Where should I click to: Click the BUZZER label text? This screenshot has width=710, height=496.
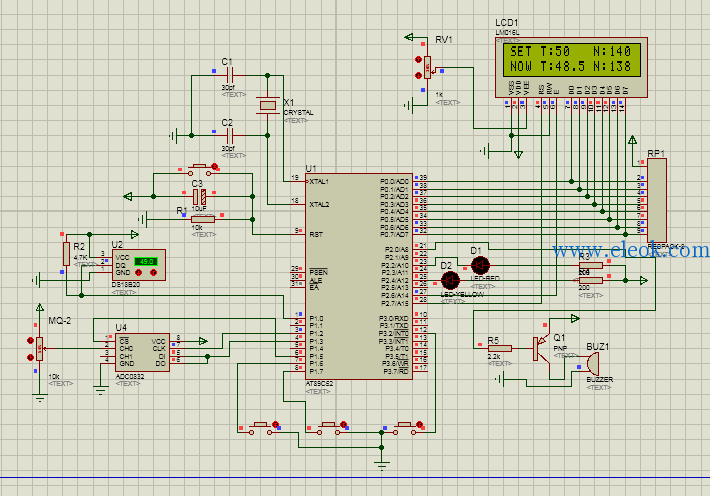600,380
